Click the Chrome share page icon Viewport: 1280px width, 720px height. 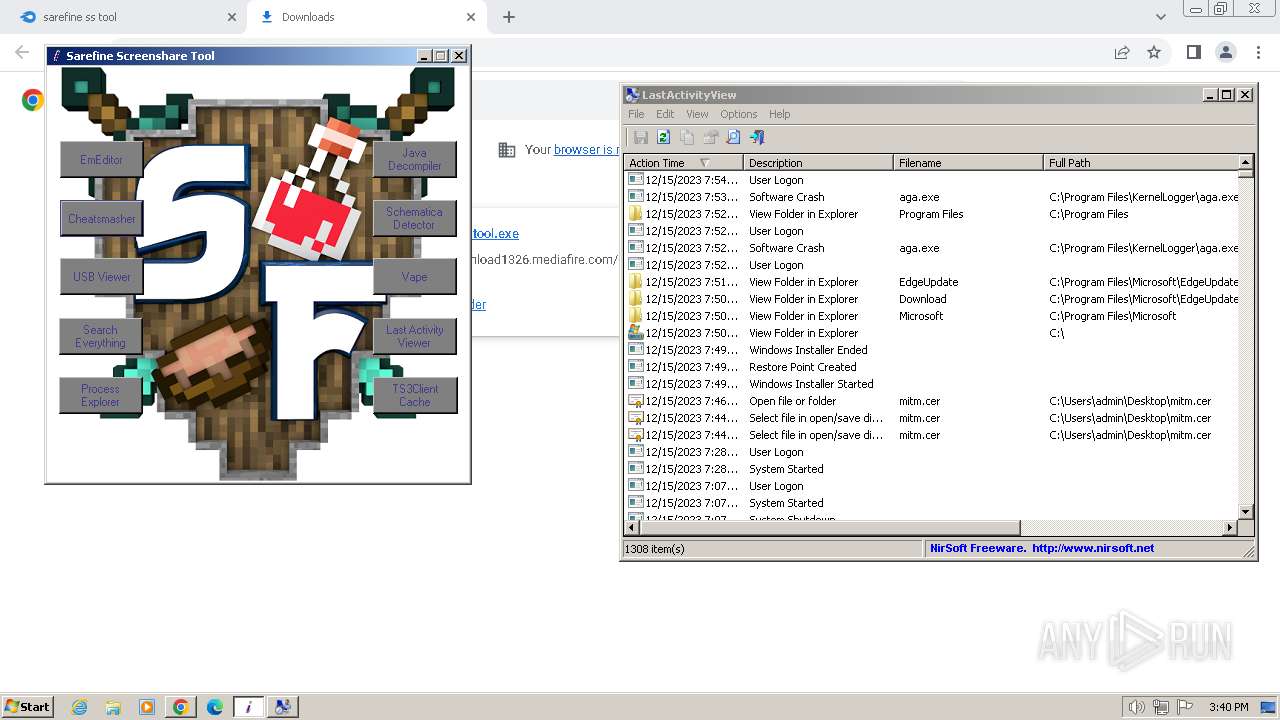pyautogui.click(x=1122, y=53)
